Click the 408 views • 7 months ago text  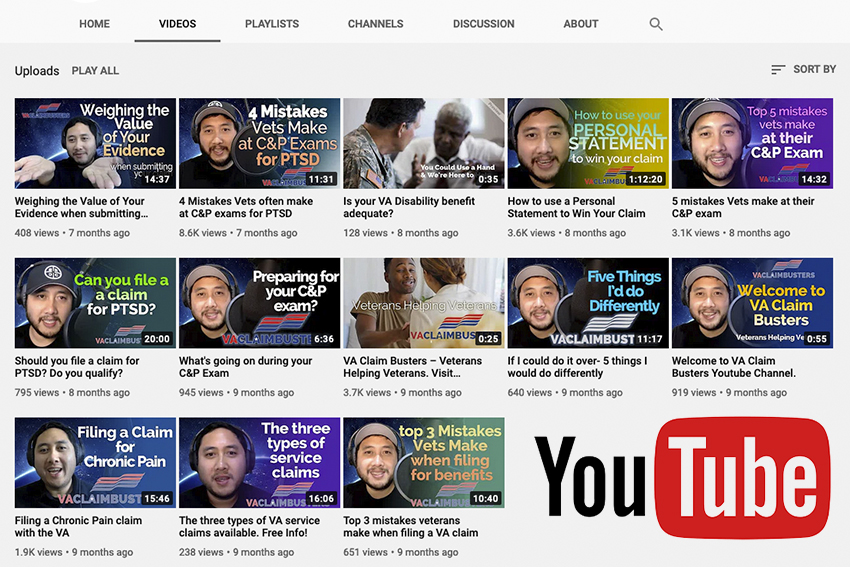(72, 233)
